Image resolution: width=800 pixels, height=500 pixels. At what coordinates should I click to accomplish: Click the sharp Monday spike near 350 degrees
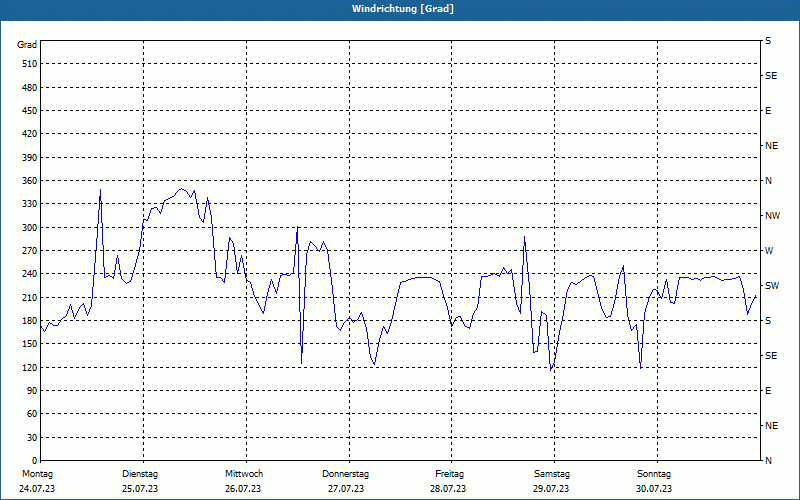pyautogui.click(x=101, y=190)
